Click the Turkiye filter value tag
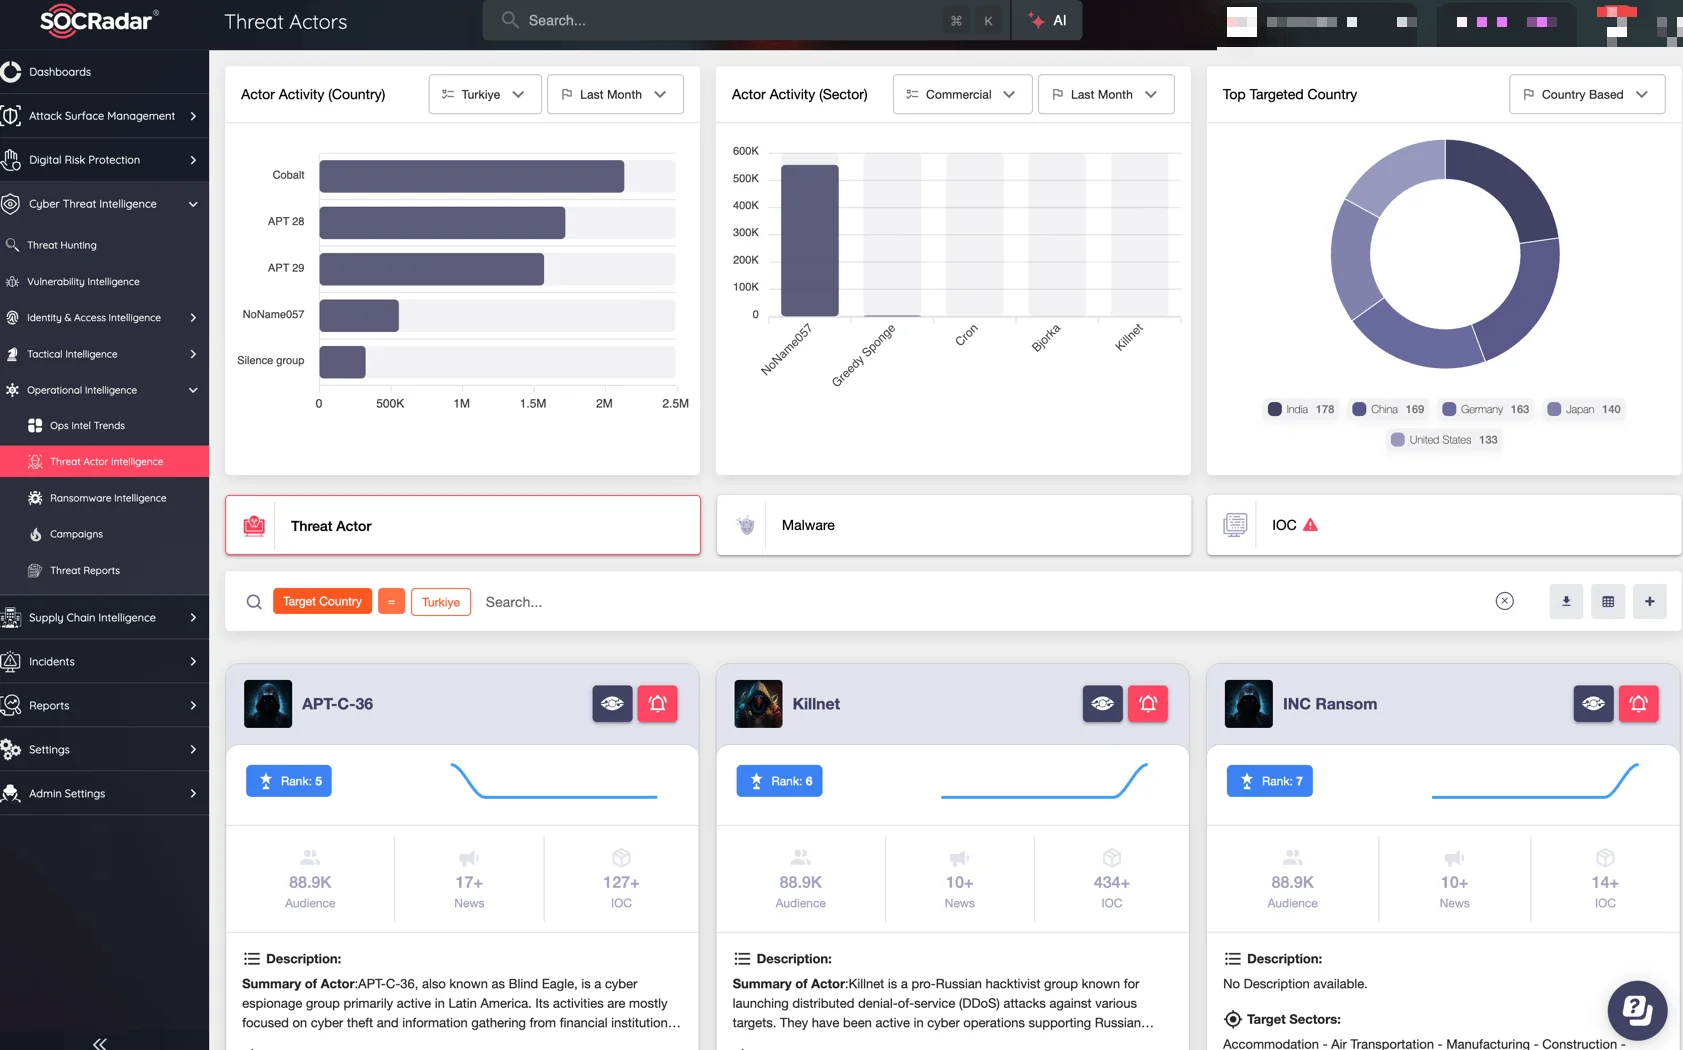Image resolution: width=1683 pixels, height=1050 pixels. click(x=441, y=602)
